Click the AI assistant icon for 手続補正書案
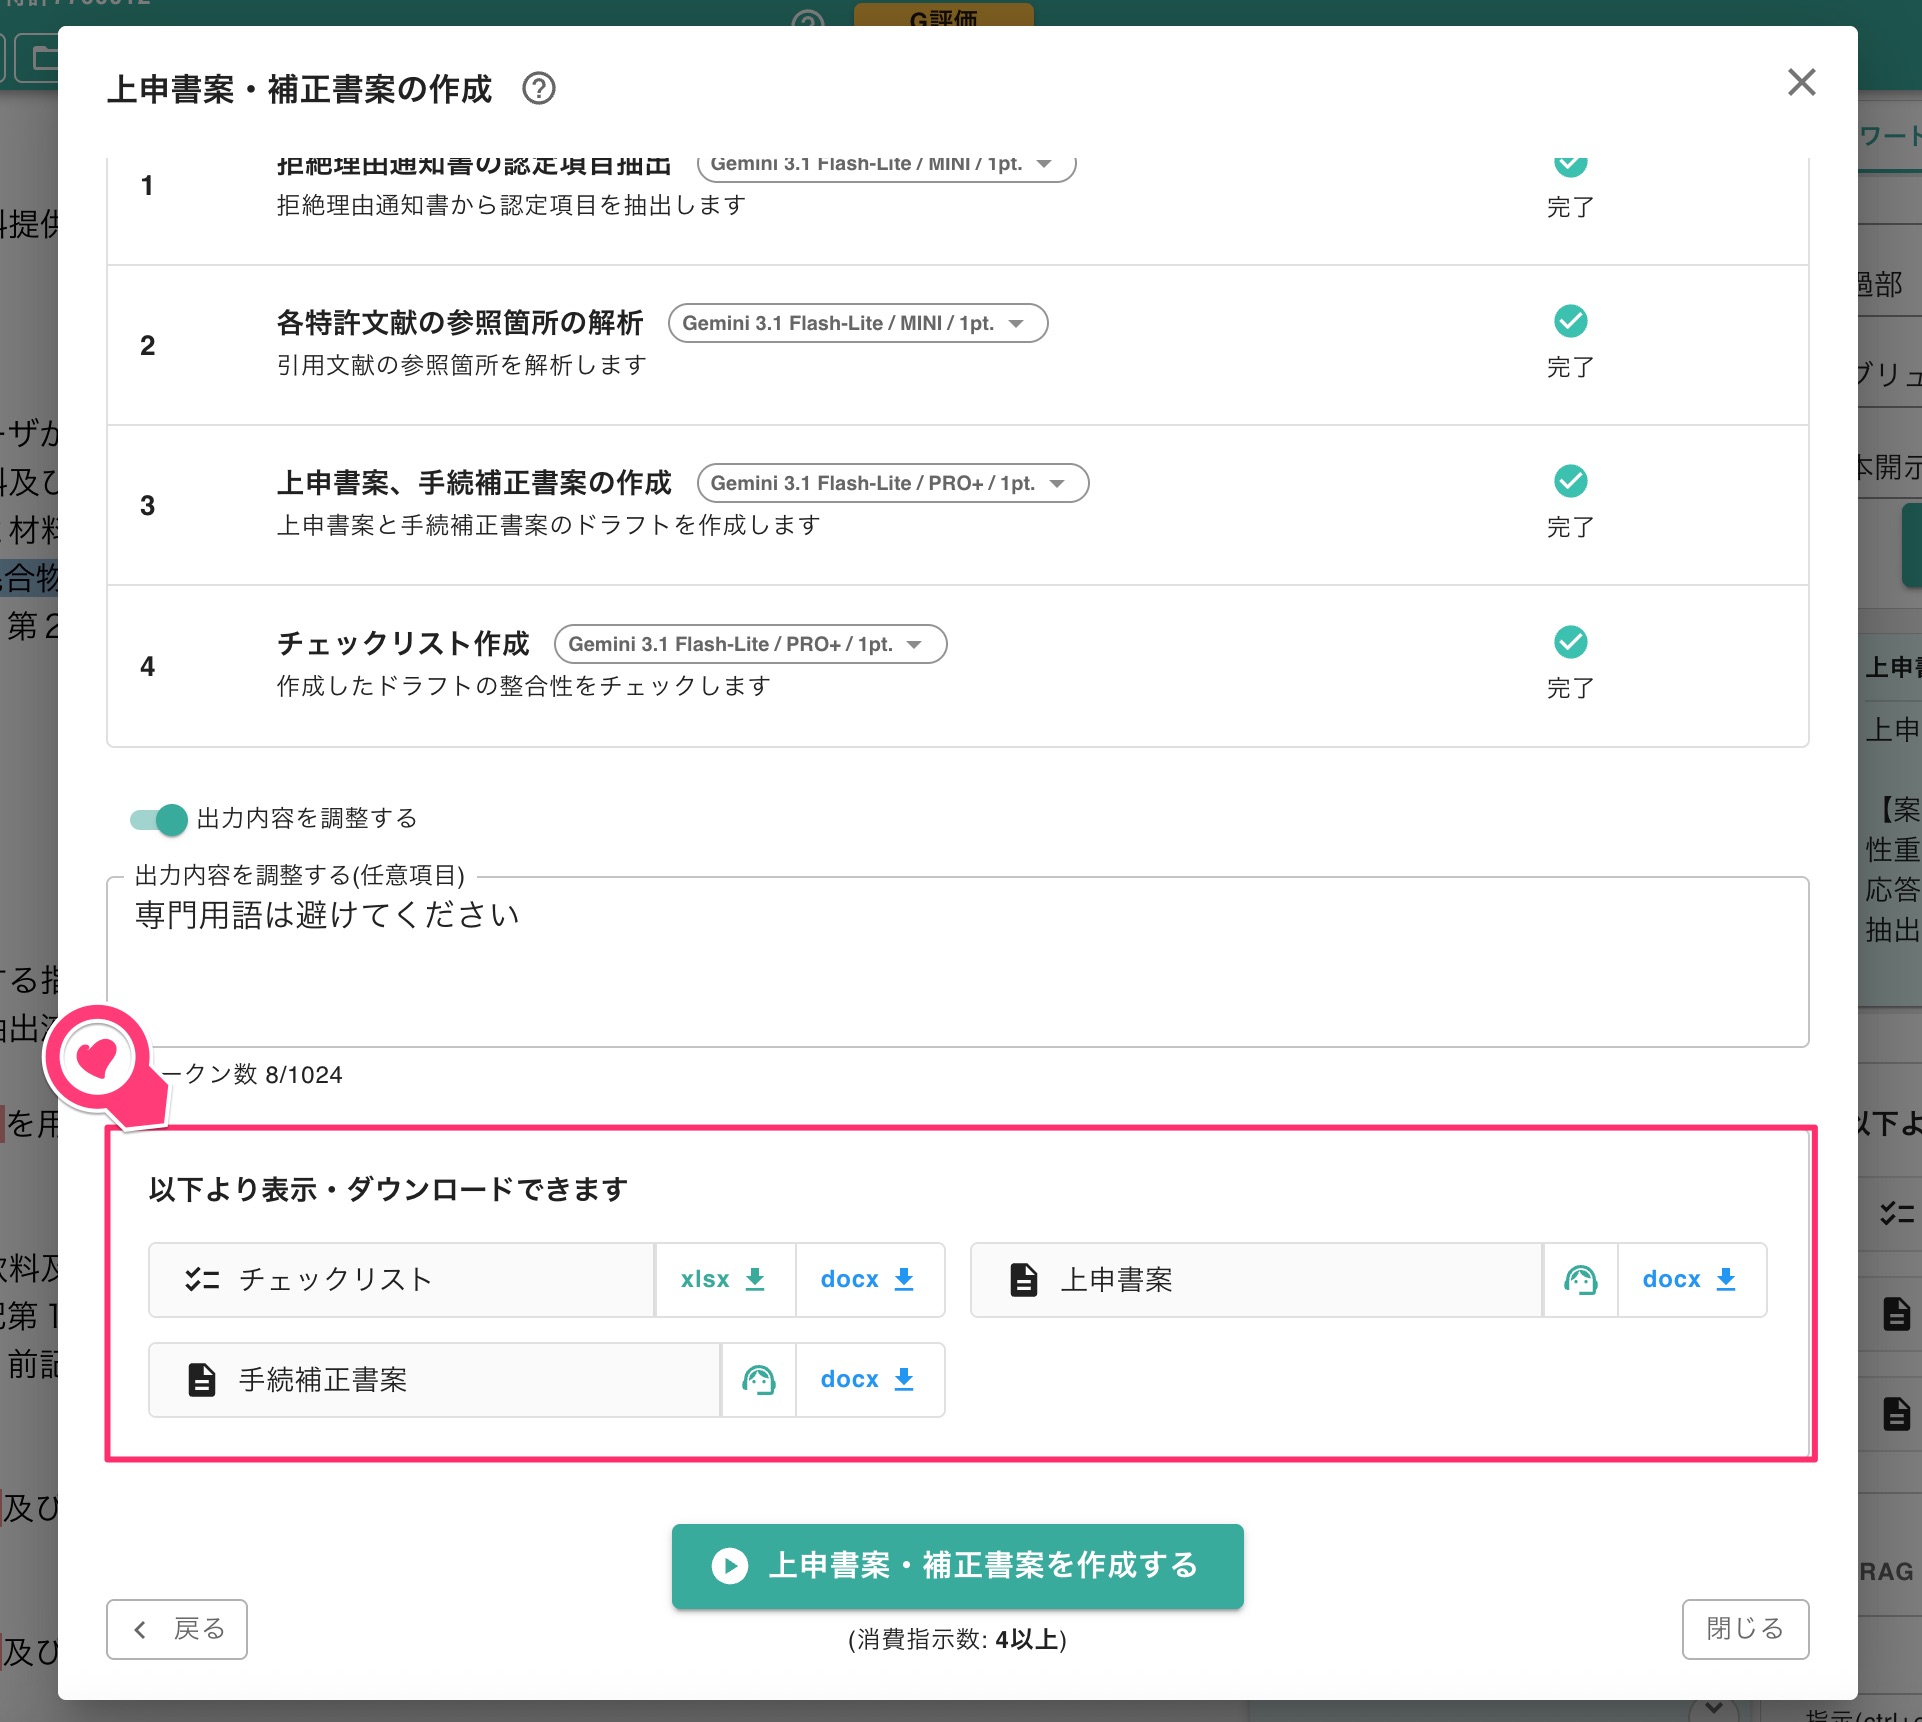Image resolution: width=1922 pixels, height=1722 pixels. pos(759,1380)
